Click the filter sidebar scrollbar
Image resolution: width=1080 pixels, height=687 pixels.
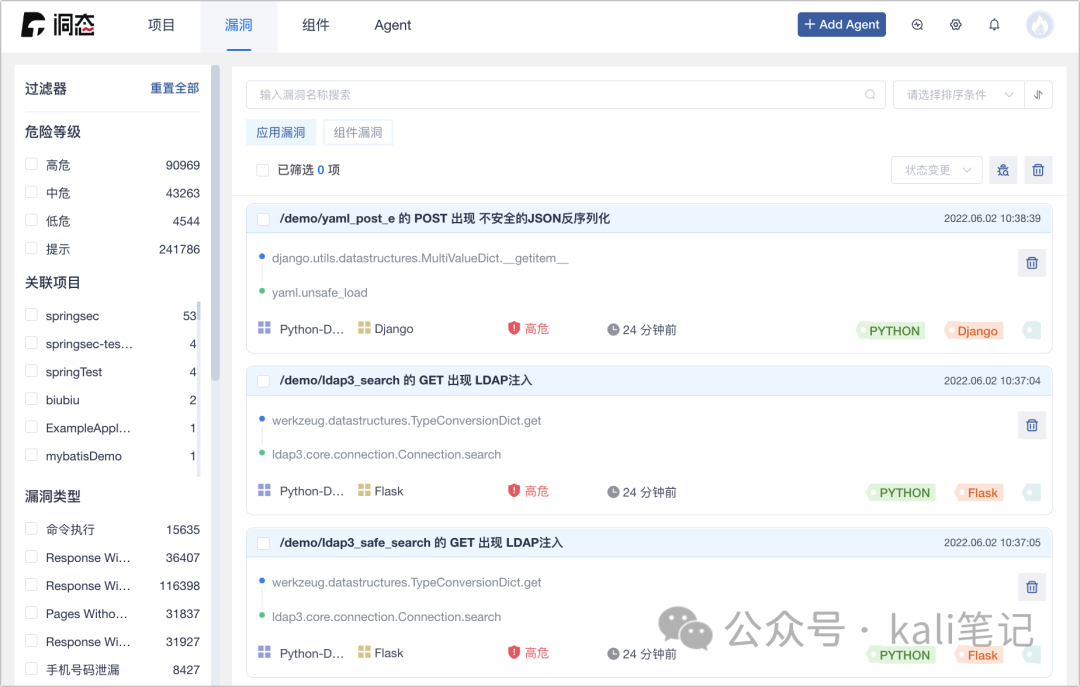click(215, 223)
